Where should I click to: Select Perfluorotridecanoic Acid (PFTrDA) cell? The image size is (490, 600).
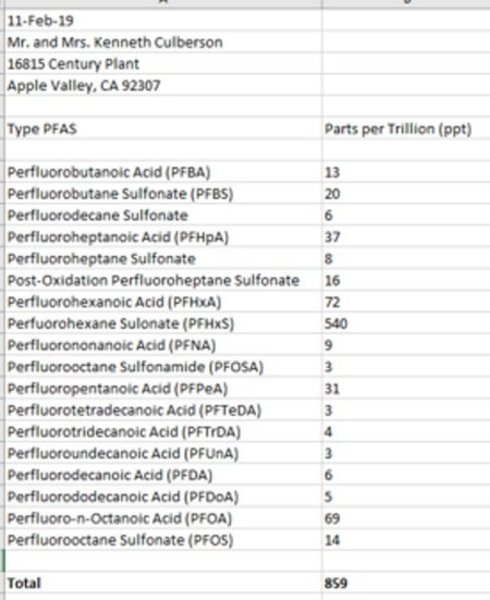click(x=163, y=432)
